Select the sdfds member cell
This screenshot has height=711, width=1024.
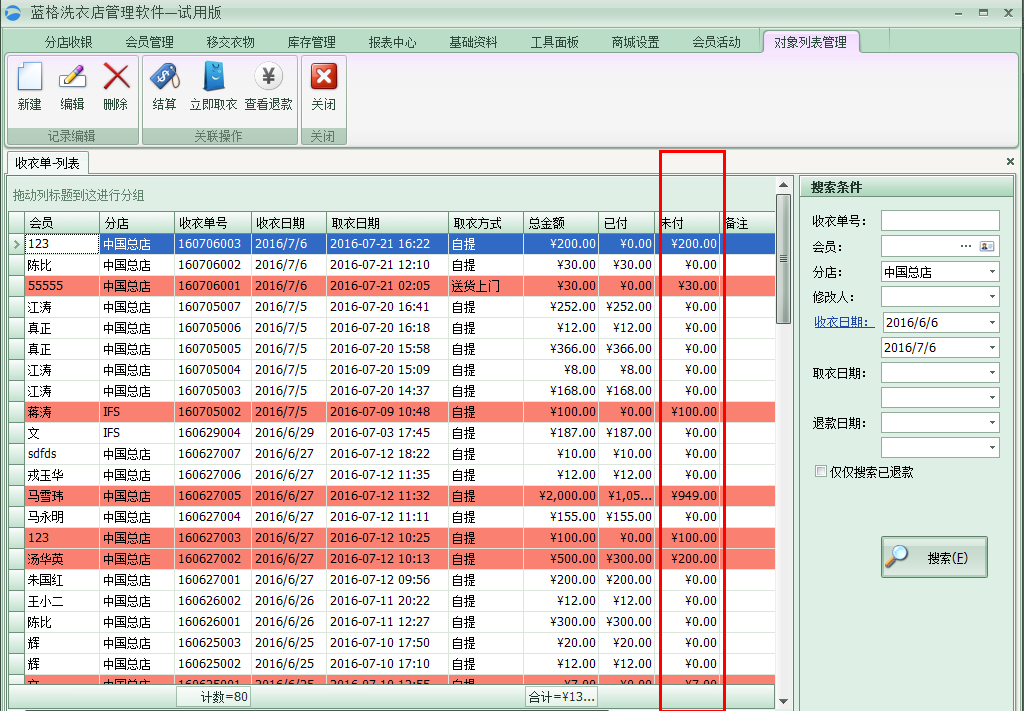pyautogui.click(x=62, y=454)
